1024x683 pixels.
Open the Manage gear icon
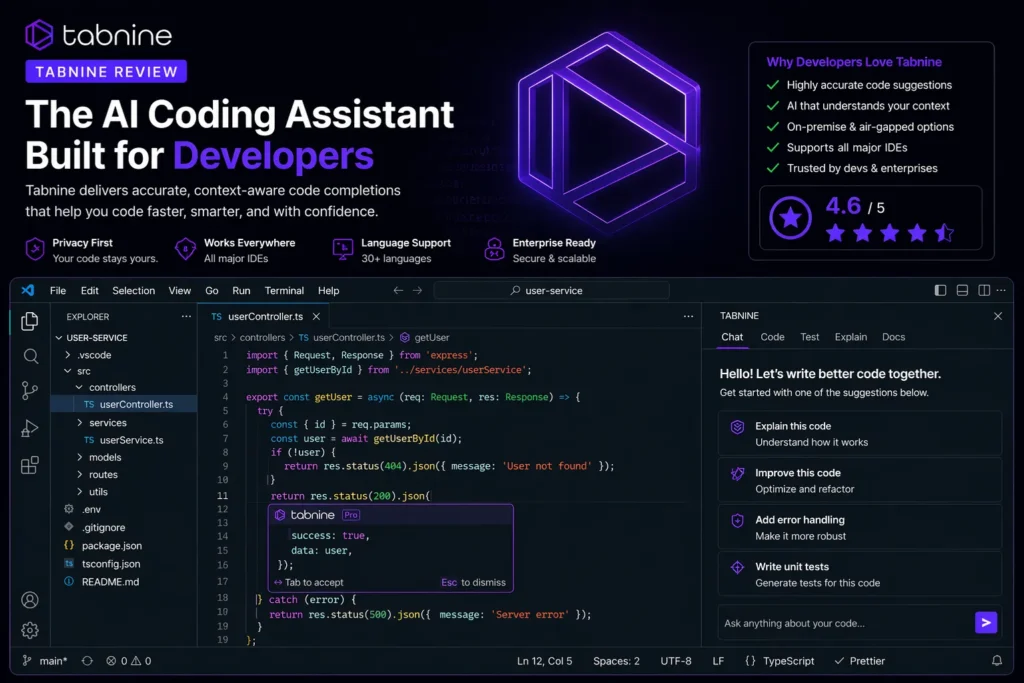(x=29, y=630)
